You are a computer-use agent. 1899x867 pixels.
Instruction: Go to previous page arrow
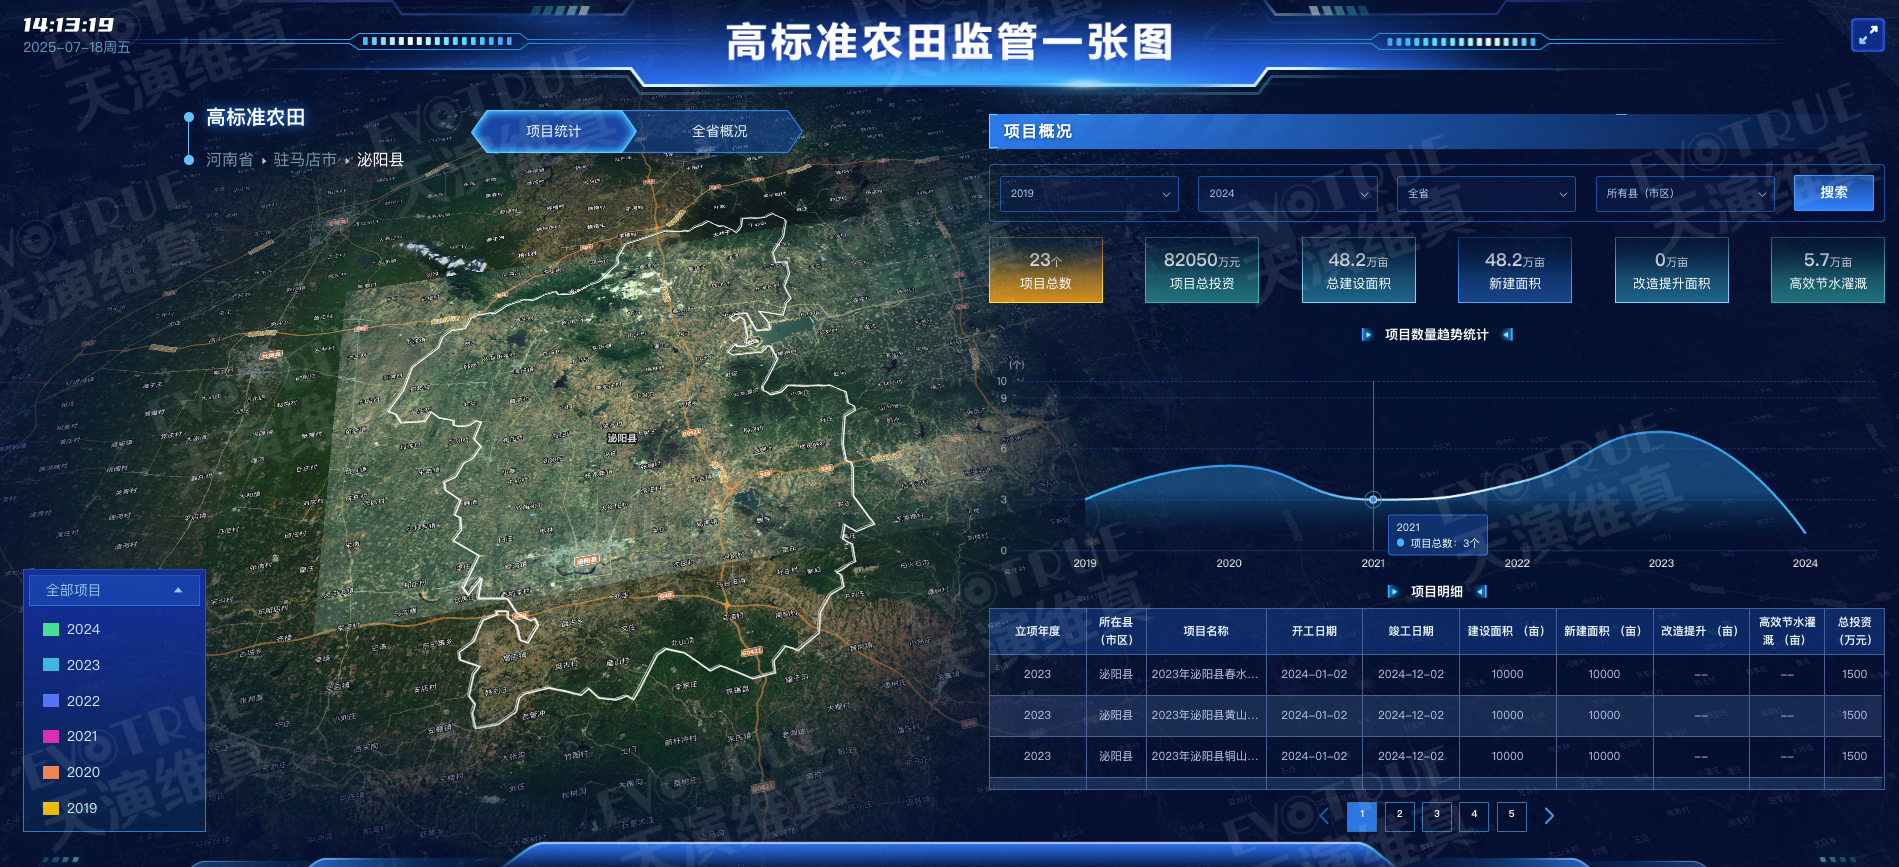point(1324,816)
